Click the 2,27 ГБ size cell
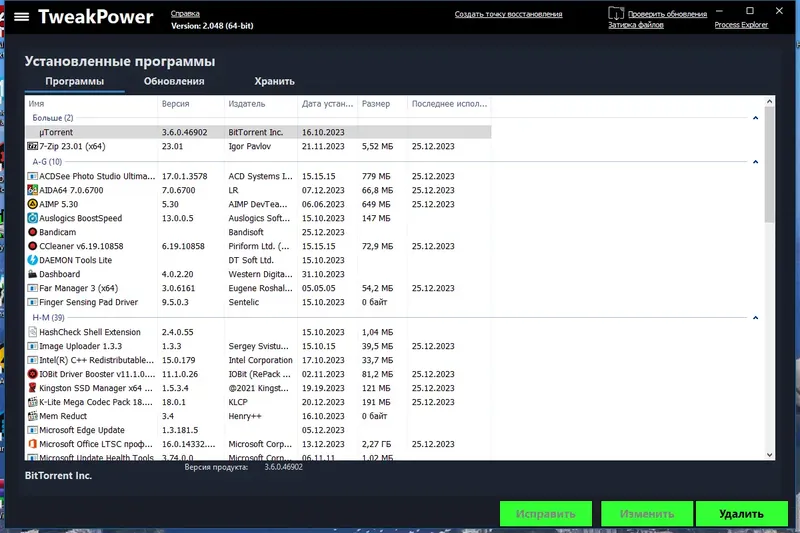This screenshot has width=800, height=533. click(377, 444)
